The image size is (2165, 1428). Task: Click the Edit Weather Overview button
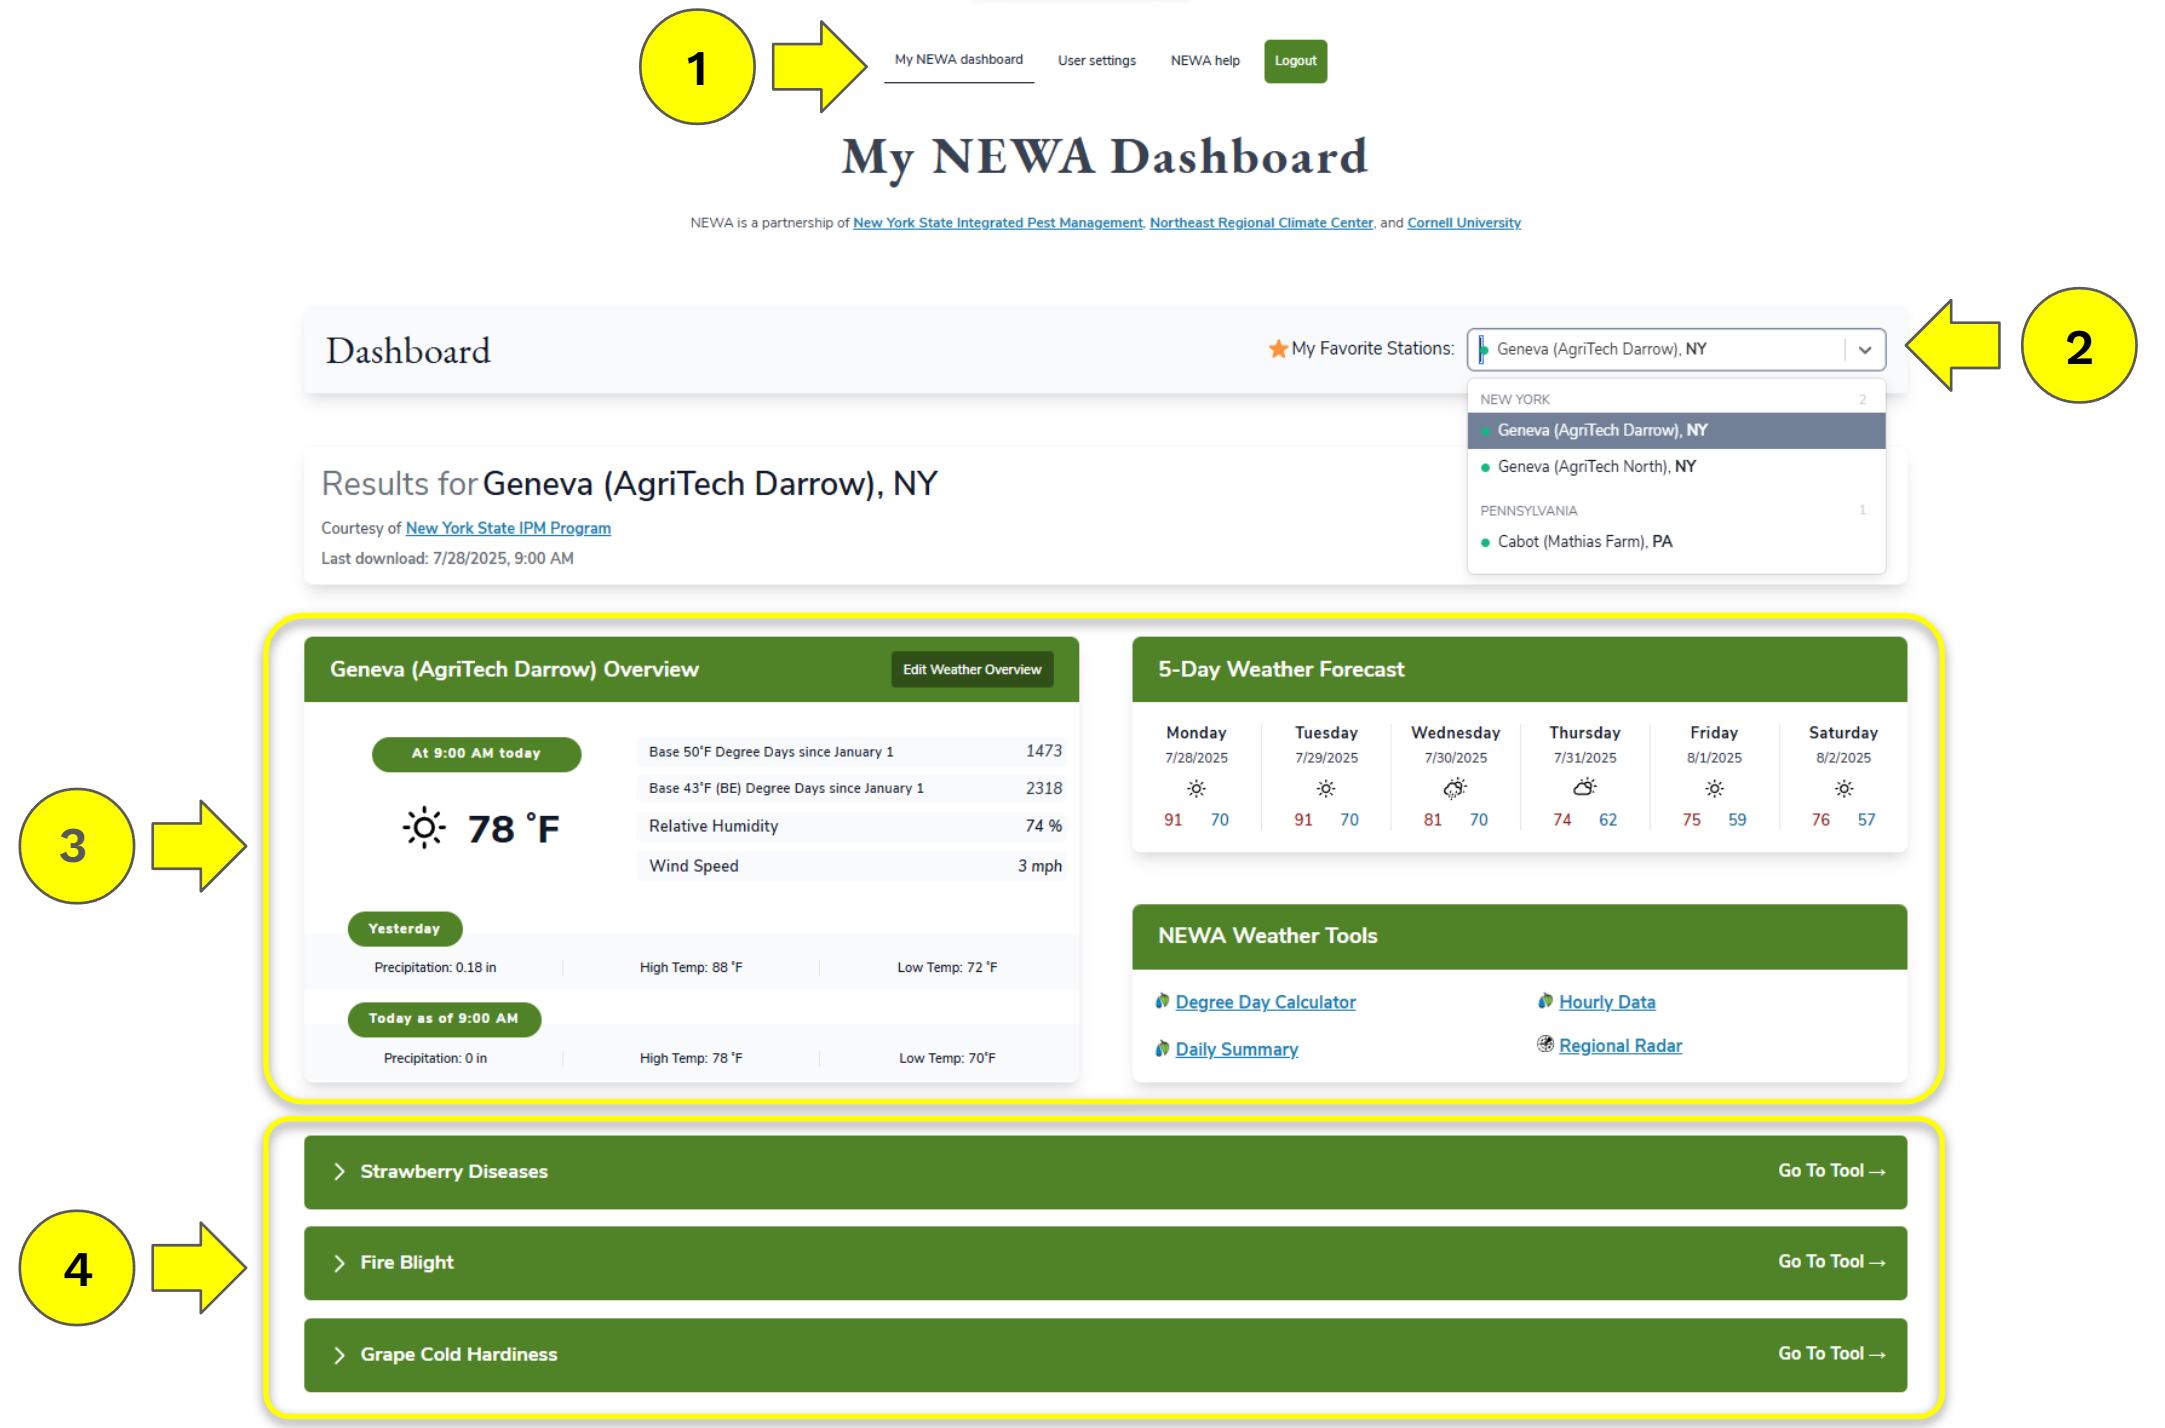tap(971, 669)
